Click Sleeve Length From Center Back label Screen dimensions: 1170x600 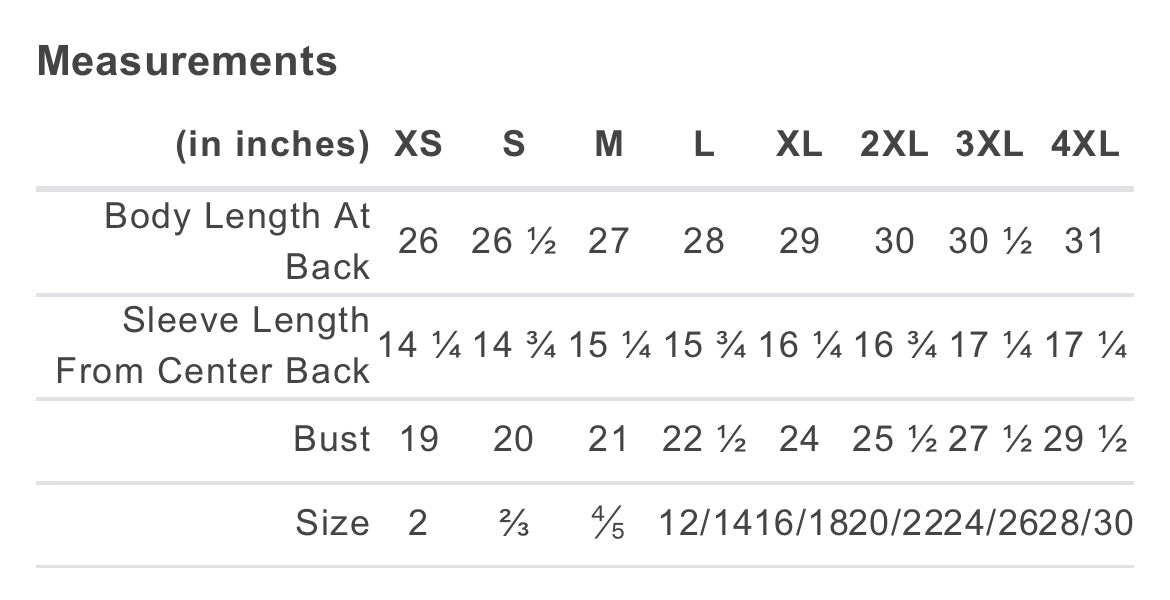click(213, 345)
